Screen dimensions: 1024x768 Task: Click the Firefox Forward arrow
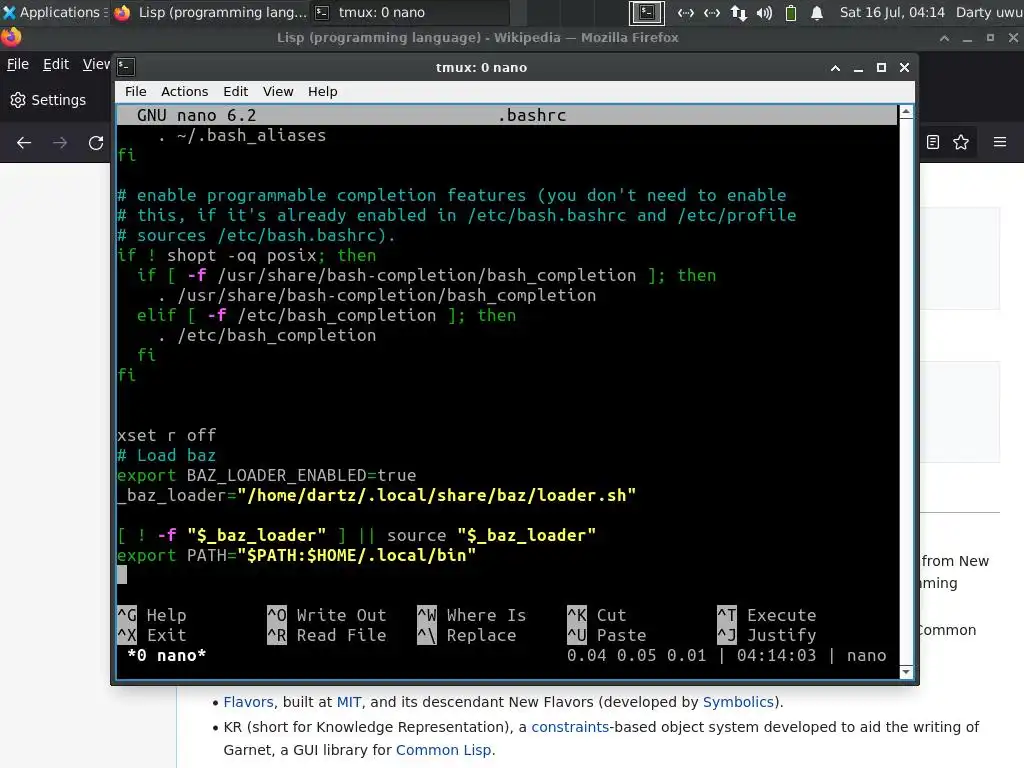pyautogui.click(x=60, y=142)
